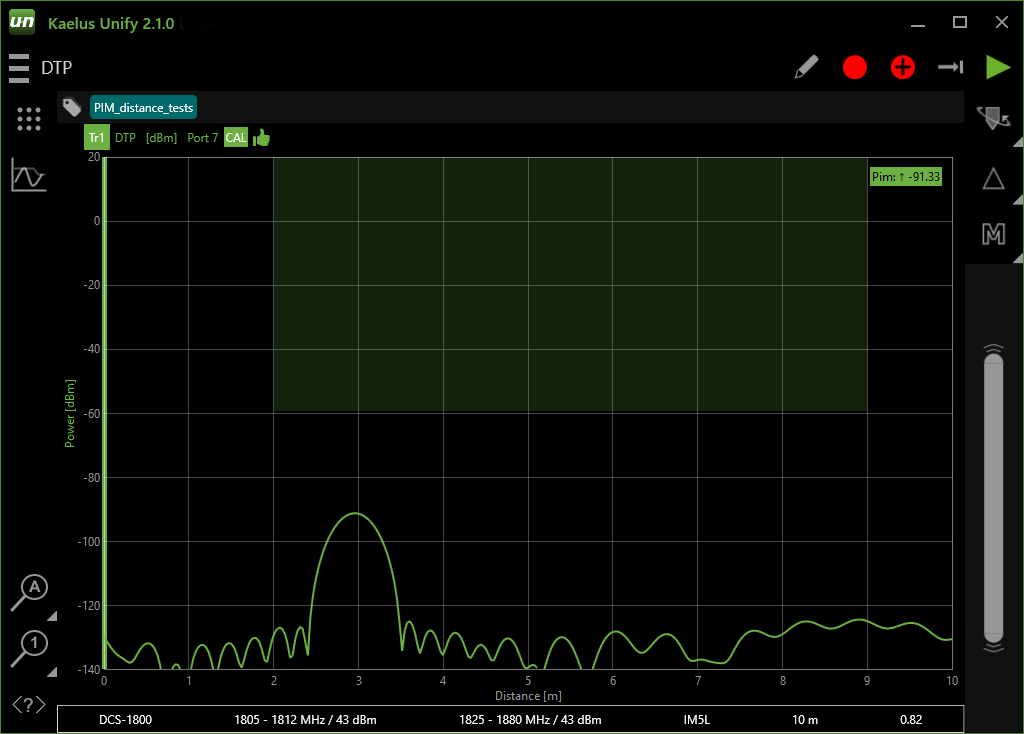
Task: Open the IM5L product selector
Action: (x=697, y=719)
